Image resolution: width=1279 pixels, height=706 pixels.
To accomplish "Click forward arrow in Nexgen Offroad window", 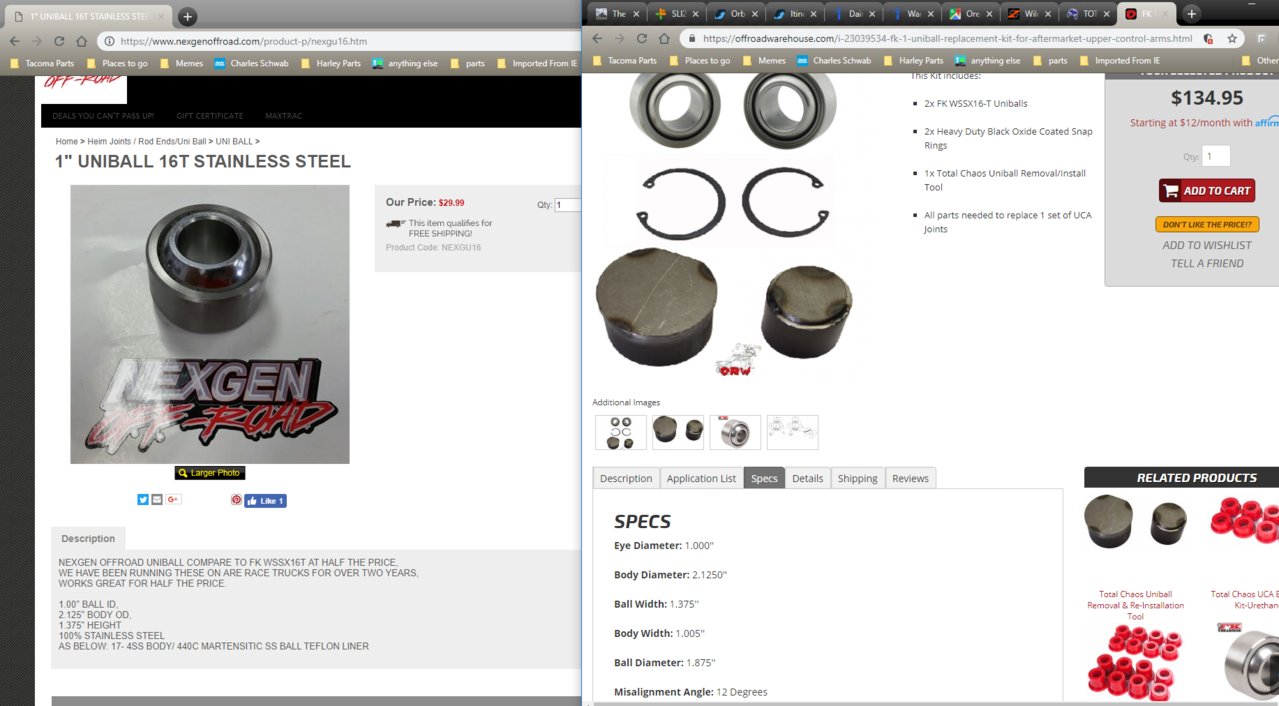I will (x=37, y=41).
